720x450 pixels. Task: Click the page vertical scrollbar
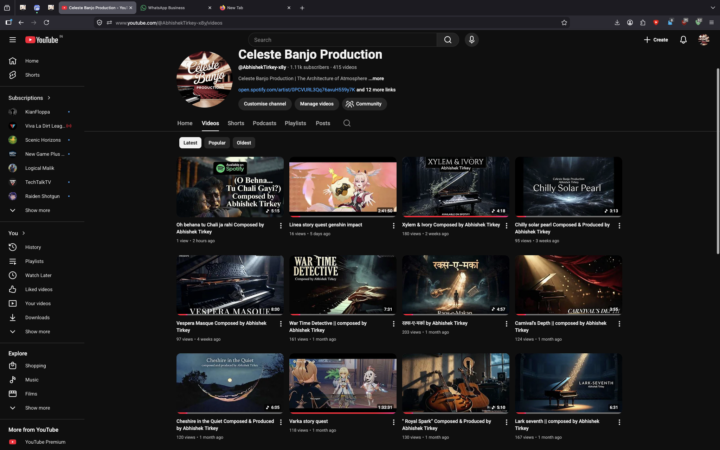tap(717, 161)
